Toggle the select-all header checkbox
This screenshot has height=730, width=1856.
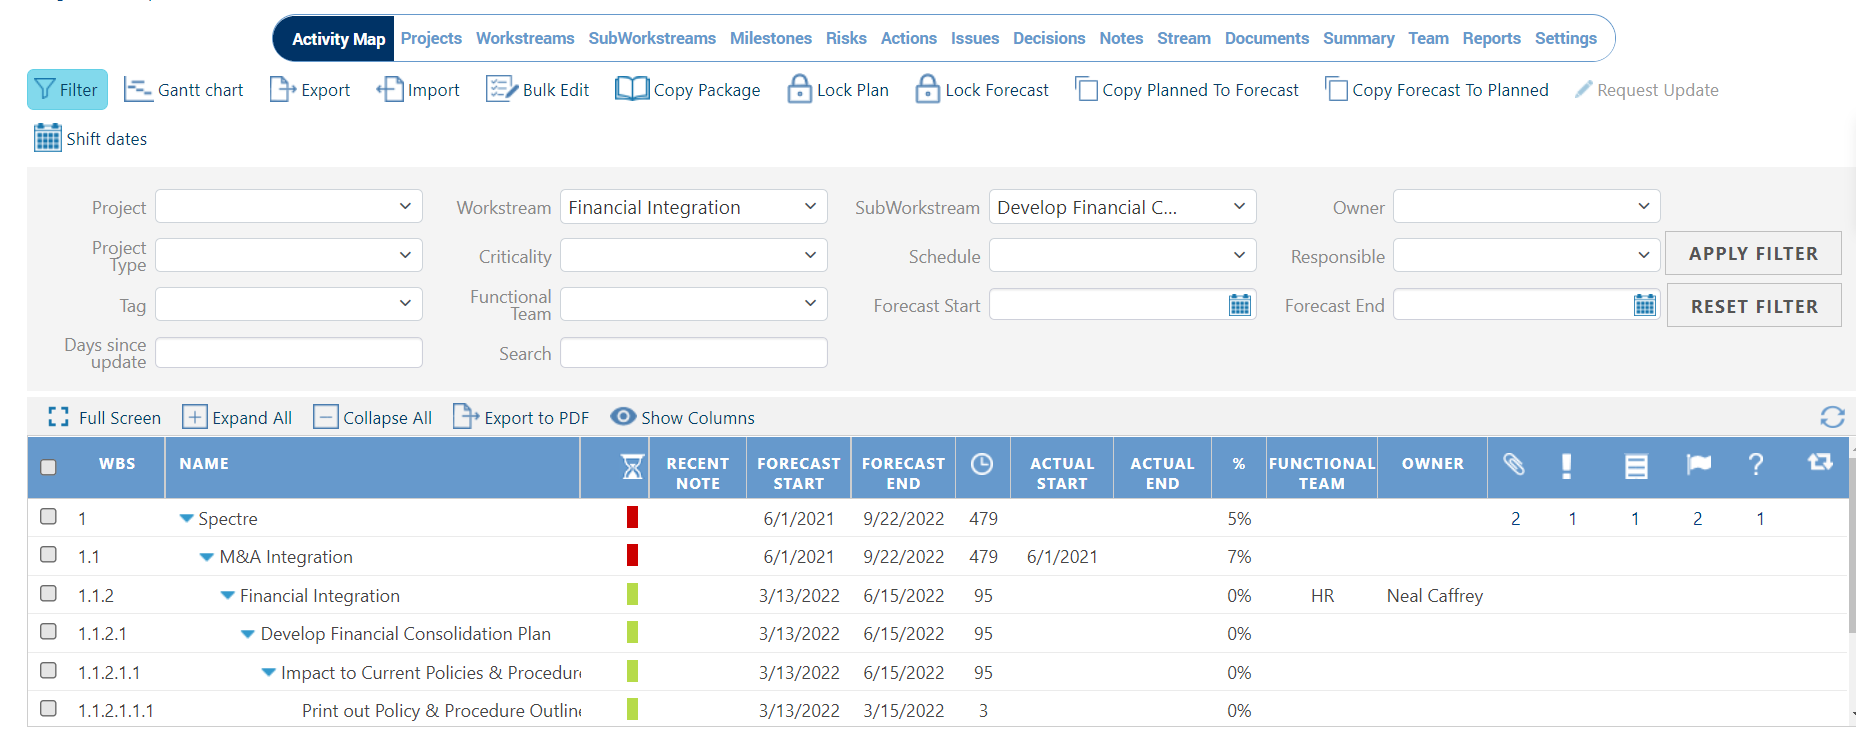48,467
